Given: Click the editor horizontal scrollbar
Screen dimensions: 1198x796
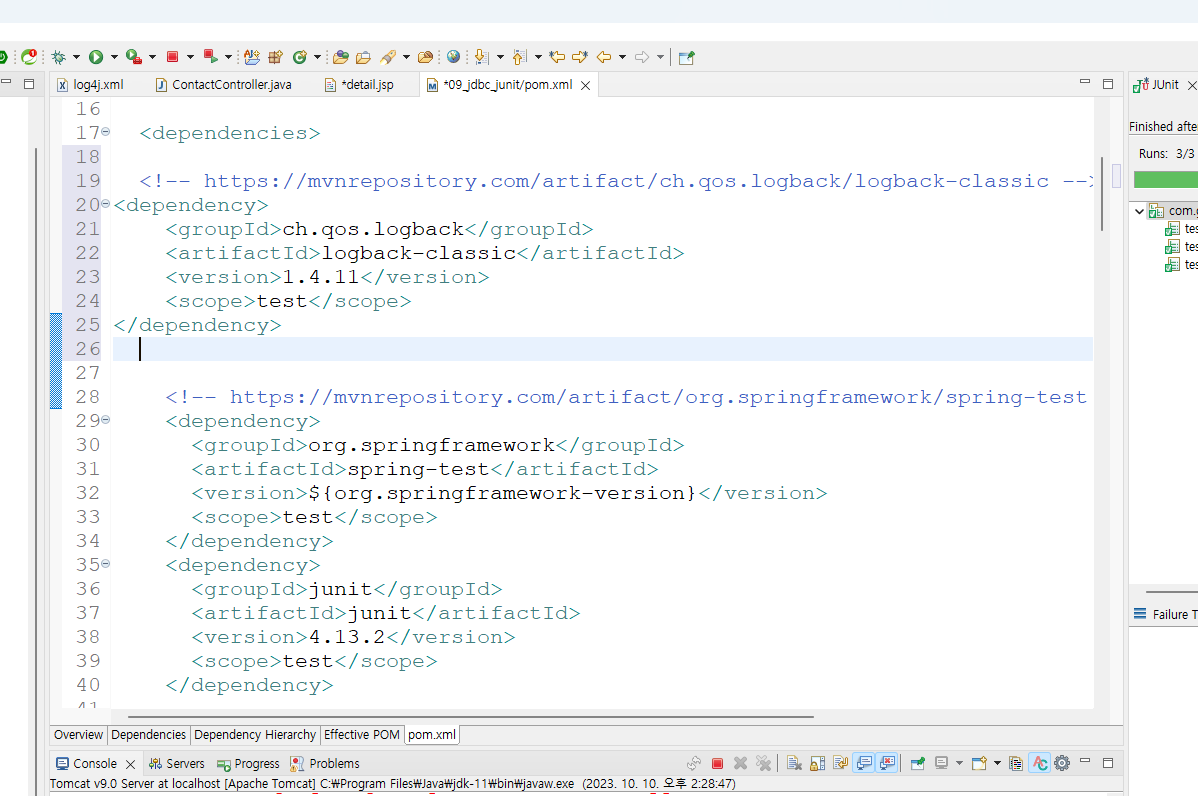Looking at the screenshot, I should [x=471, y=717].
